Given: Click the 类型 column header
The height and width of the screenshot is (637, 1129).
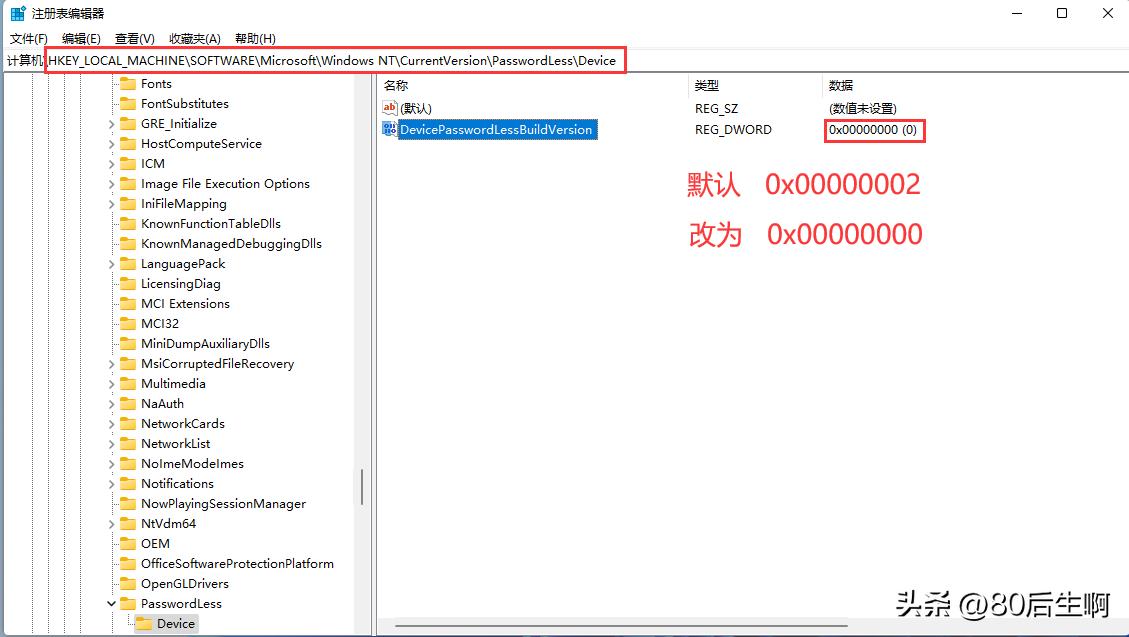Looking at the screenshot, I should 706,85.
